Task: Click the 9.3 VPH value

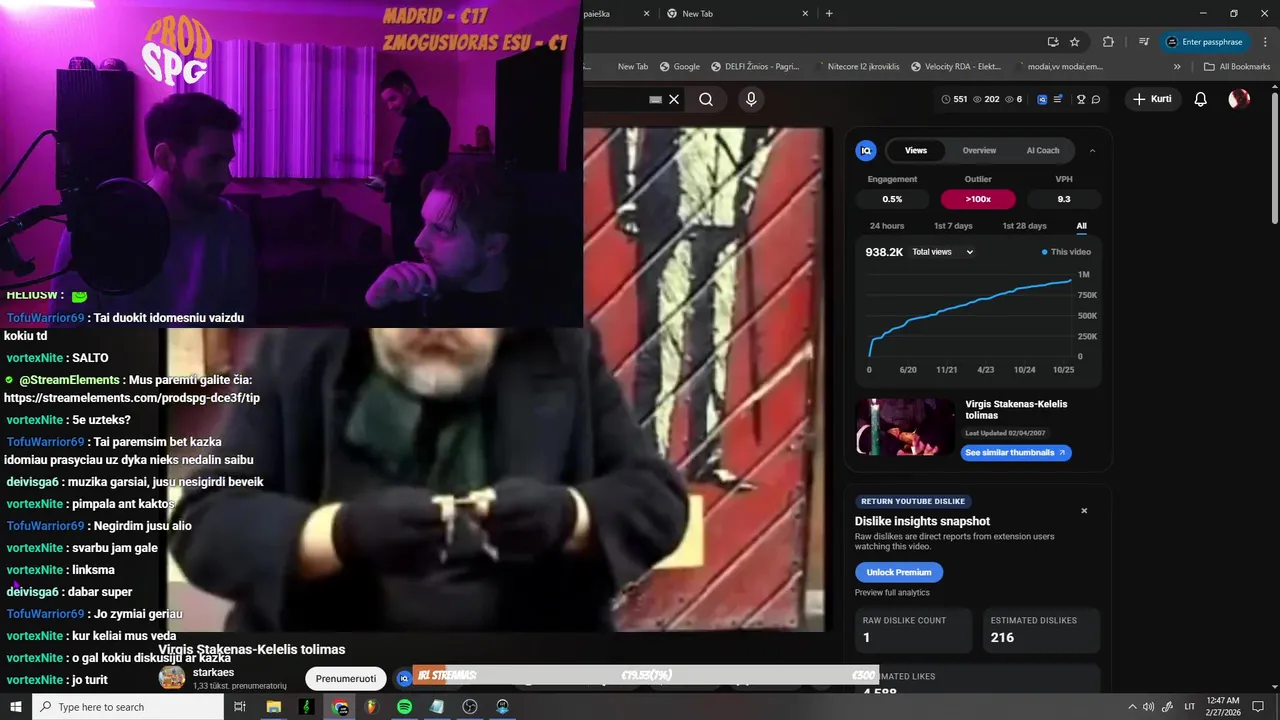Action: coord(1064,199)
